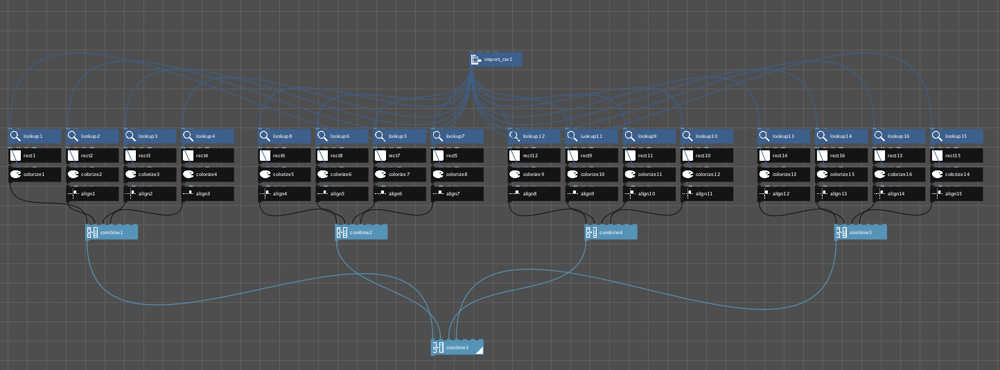Screen dimensions: 1000x370
Task: Click the magnifier icon on lookup12
Action: 515,136
